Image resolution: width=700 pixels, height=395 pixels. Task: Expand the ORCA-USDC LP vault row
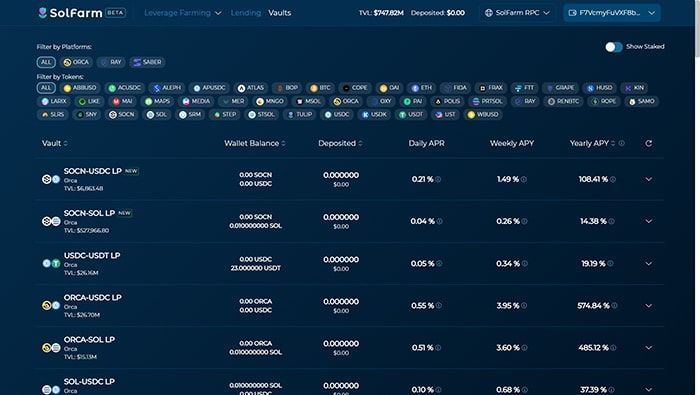[x=649, y=306]
